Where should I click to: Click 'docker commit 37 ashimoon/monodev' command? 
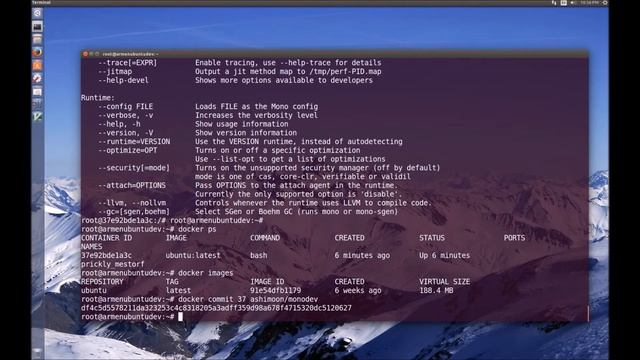click(x=248, y=299)
